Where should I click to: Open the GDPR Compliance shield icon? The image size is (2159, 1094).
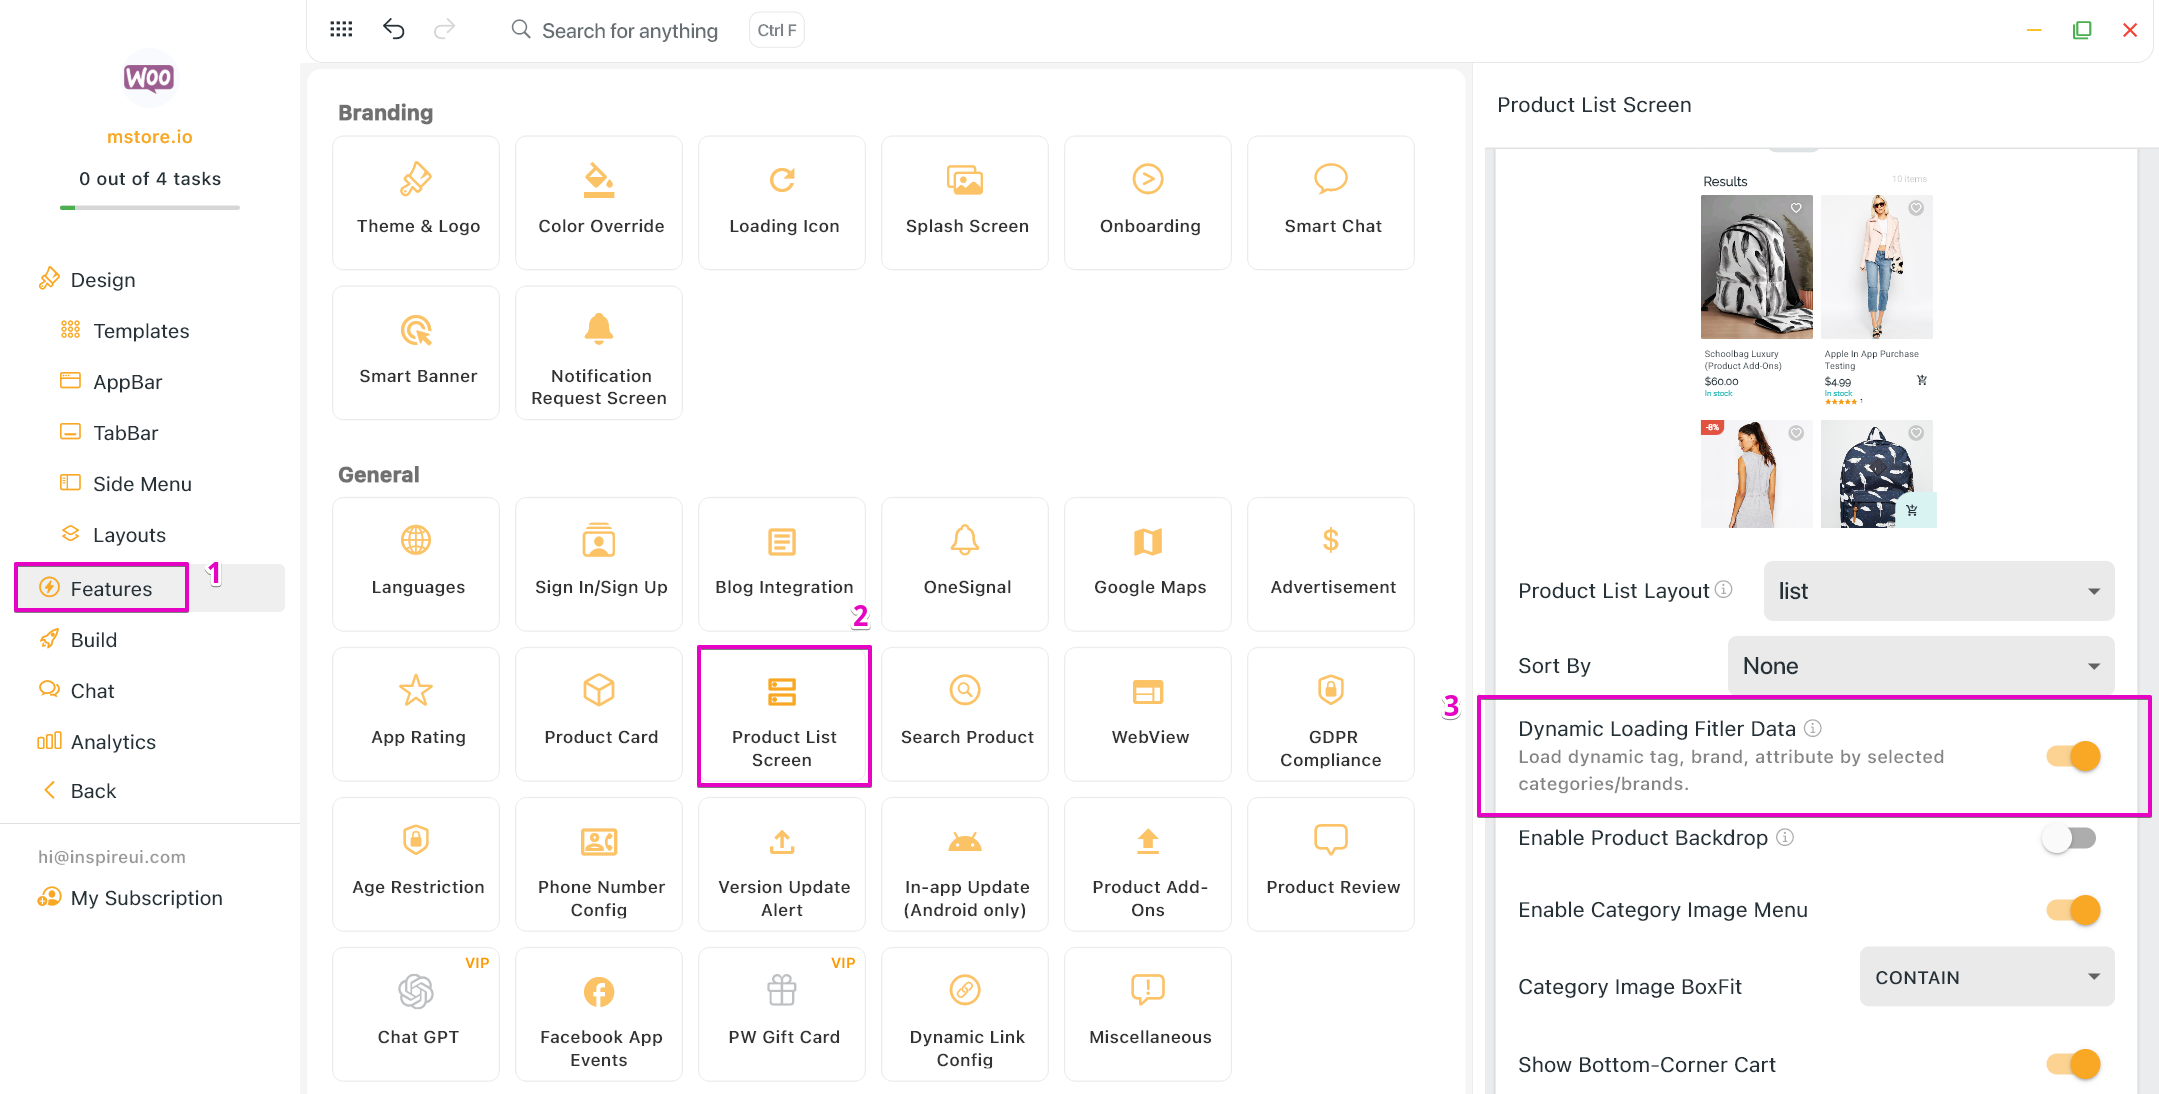point(1330,690)
